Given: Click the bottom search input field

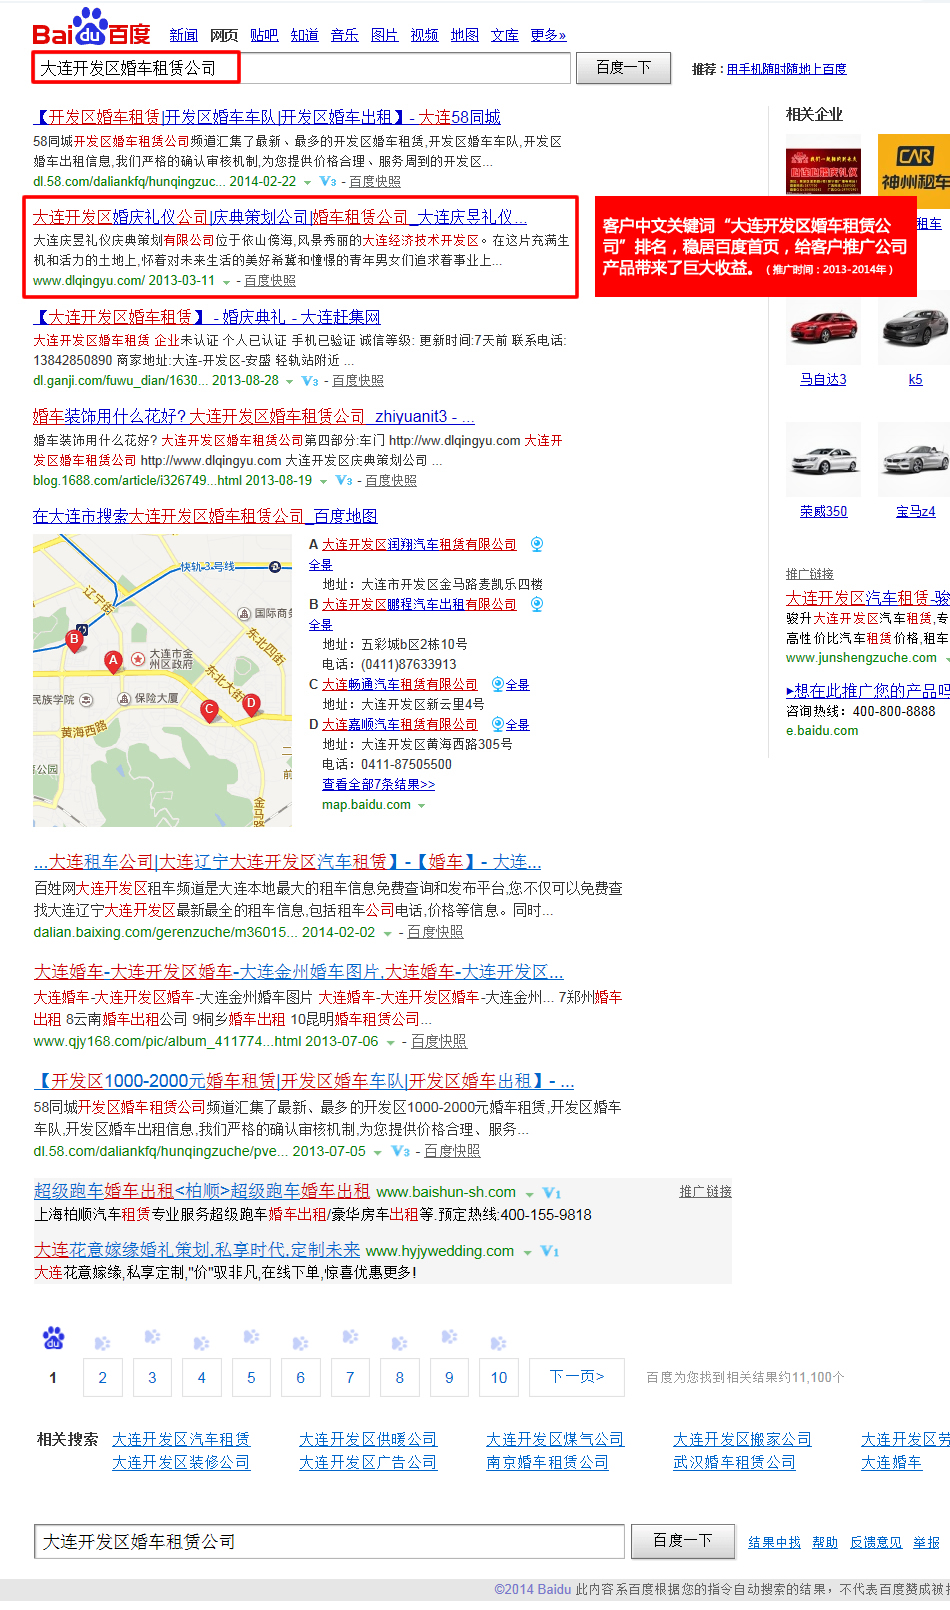Looking at the screenshot, I should (x=329, y=1541).
